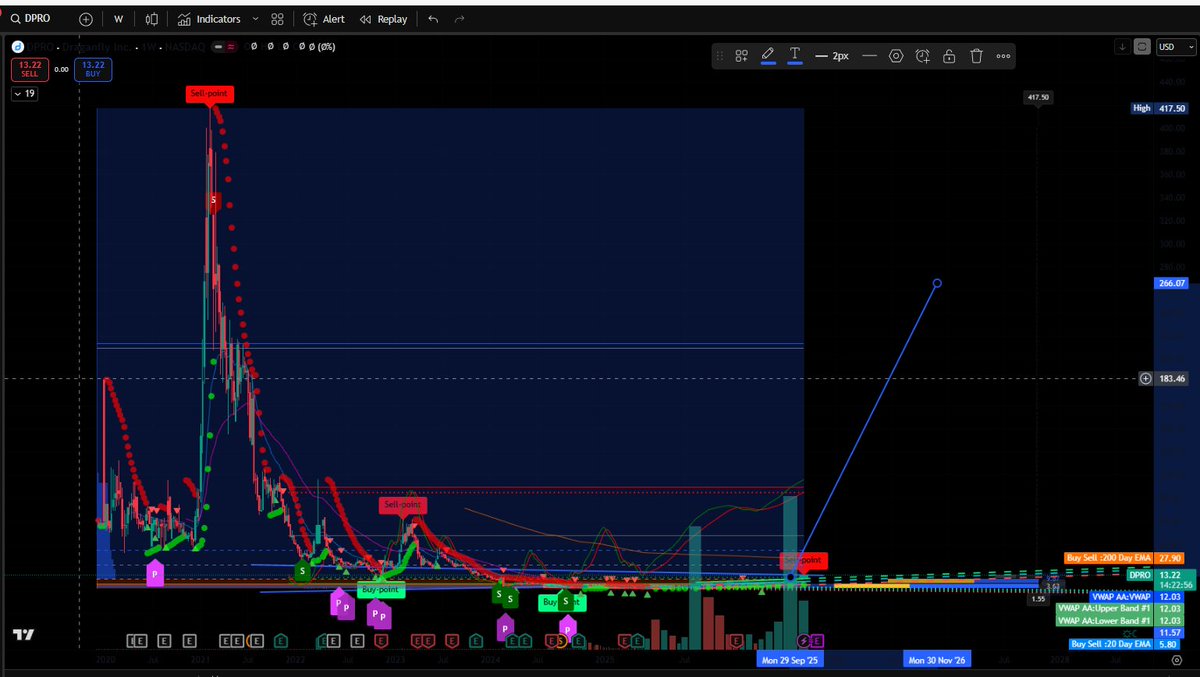This screenshot has width=1200, height=677.
Task: Choose line style in drawing toolbar
Action: click(x=869, y=56)
